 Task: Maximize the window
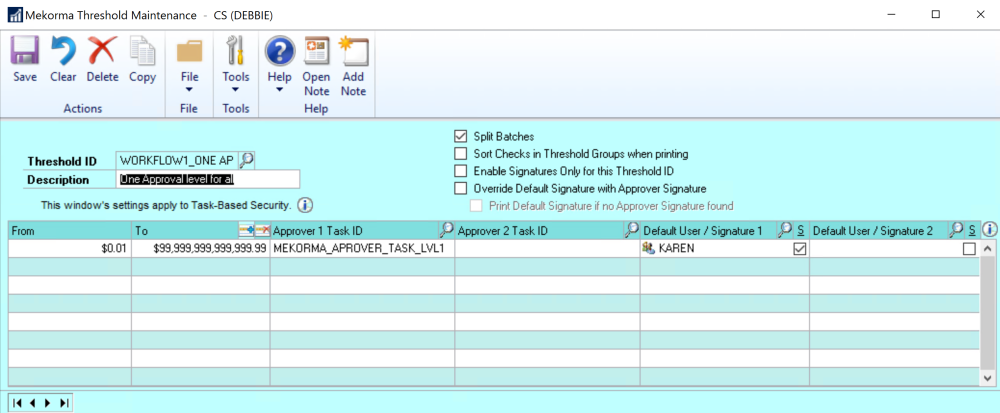pos(936,14)
